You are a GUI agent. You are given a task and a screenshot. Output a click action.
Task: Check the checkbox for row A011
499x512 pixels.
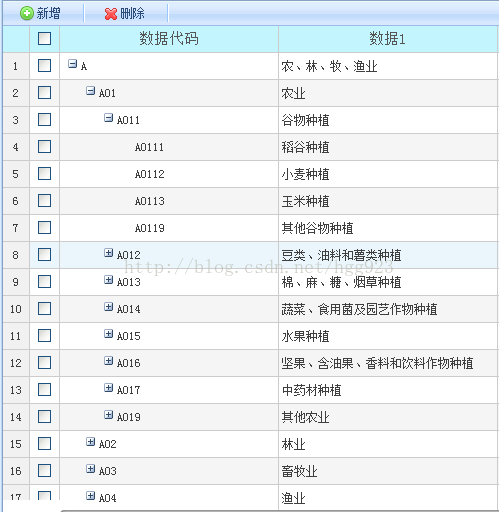[x=44, y=120]
